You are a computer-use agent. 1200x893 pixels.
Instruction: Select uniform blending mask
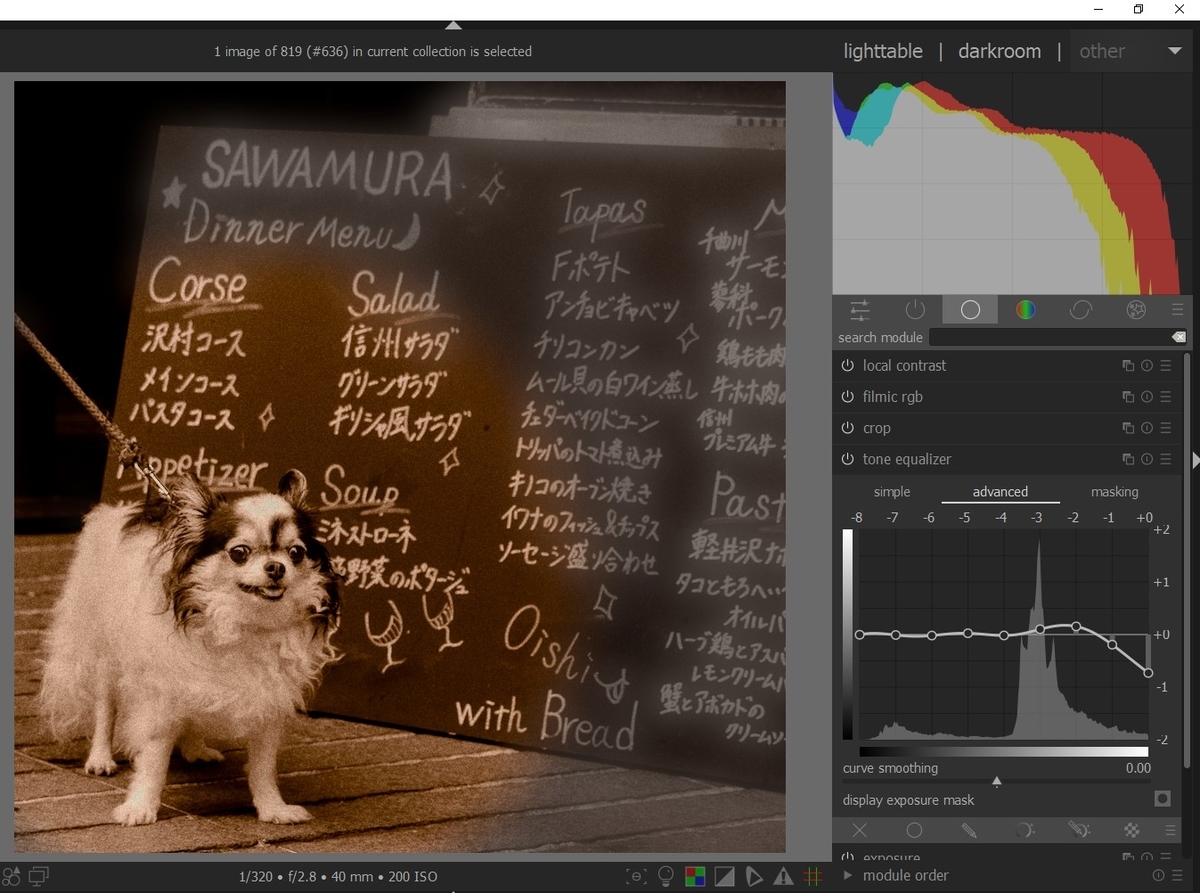914,830
